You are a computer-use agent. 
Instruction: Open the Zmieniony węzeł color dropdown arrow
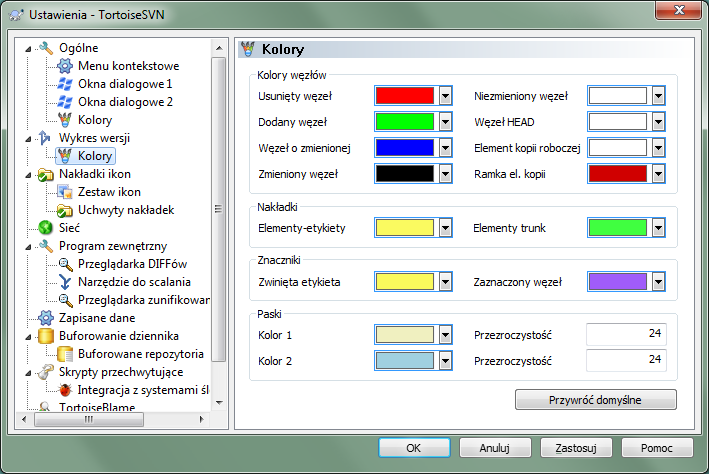pos(445,174)
